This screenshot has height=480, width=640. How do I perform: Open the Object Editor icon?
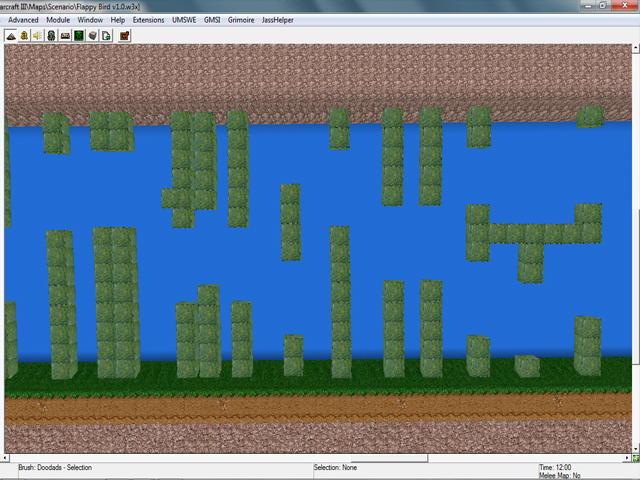click(51, 36)
